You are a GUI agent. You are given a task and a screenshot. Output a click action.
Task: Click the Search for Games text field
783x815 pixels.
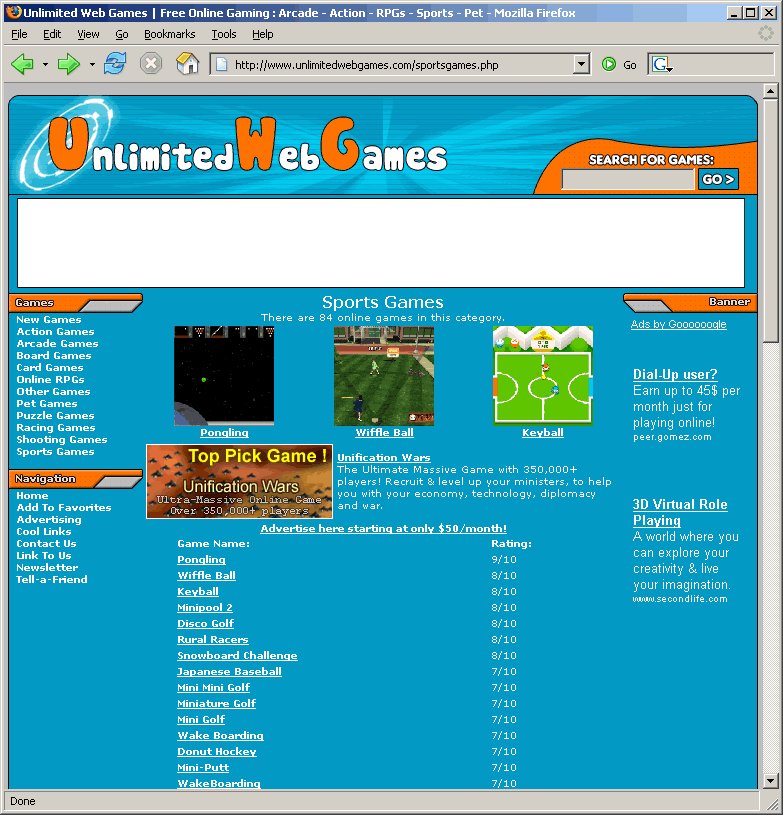pyautogui.click(x=627, y=180)
